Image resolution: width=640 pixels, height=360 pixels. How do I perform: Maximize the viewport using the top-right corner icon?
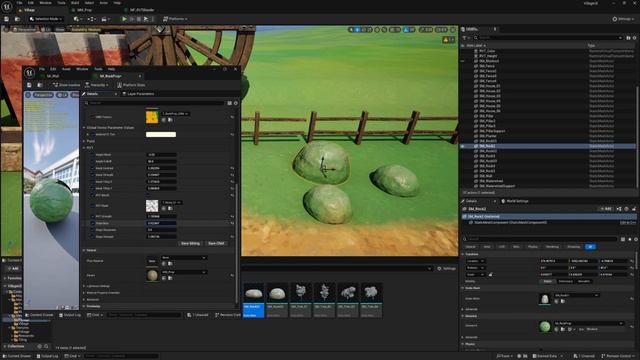[453, 29]
